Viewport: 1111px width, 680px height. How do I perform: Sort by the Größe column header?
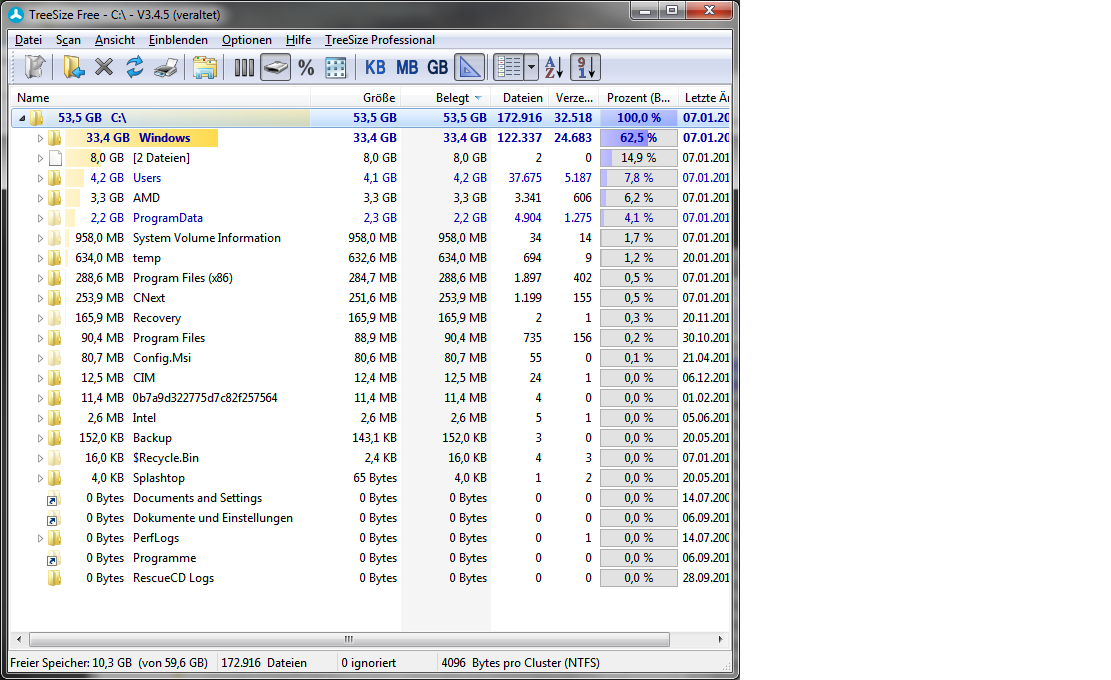click(356, 98)
